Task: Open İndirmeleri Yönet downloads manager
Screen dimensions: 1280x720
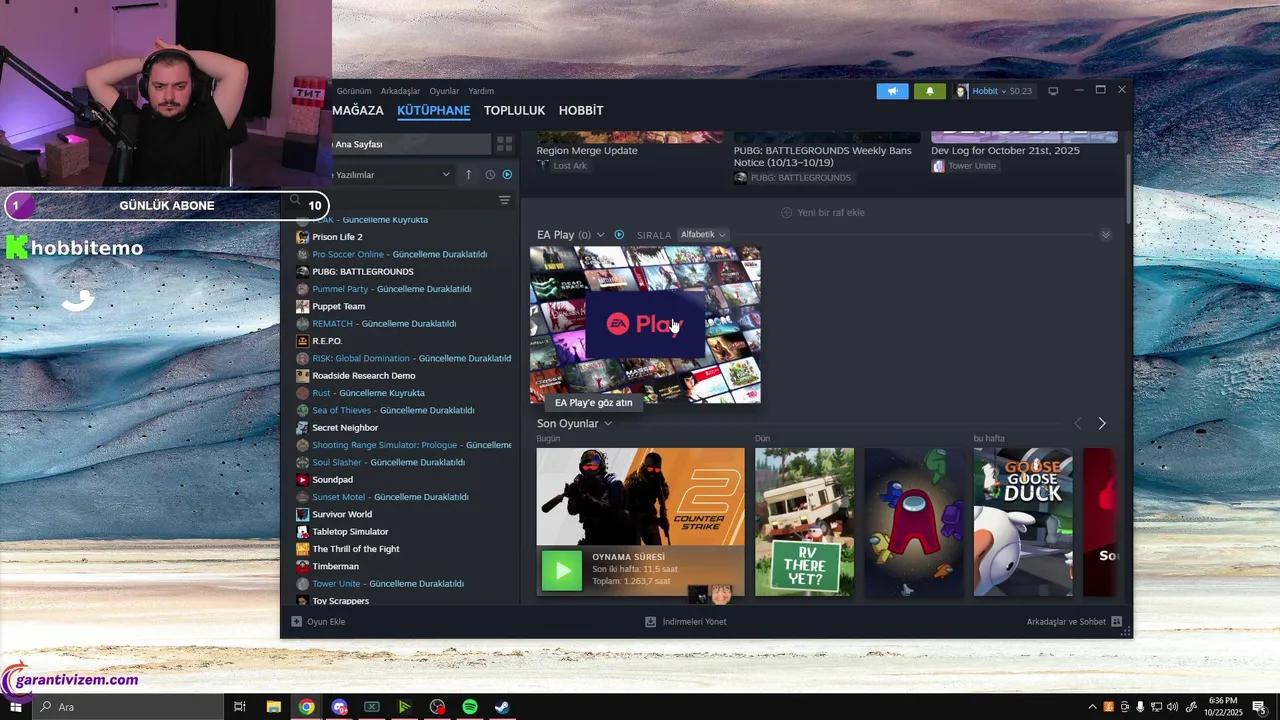Action: 686,622
